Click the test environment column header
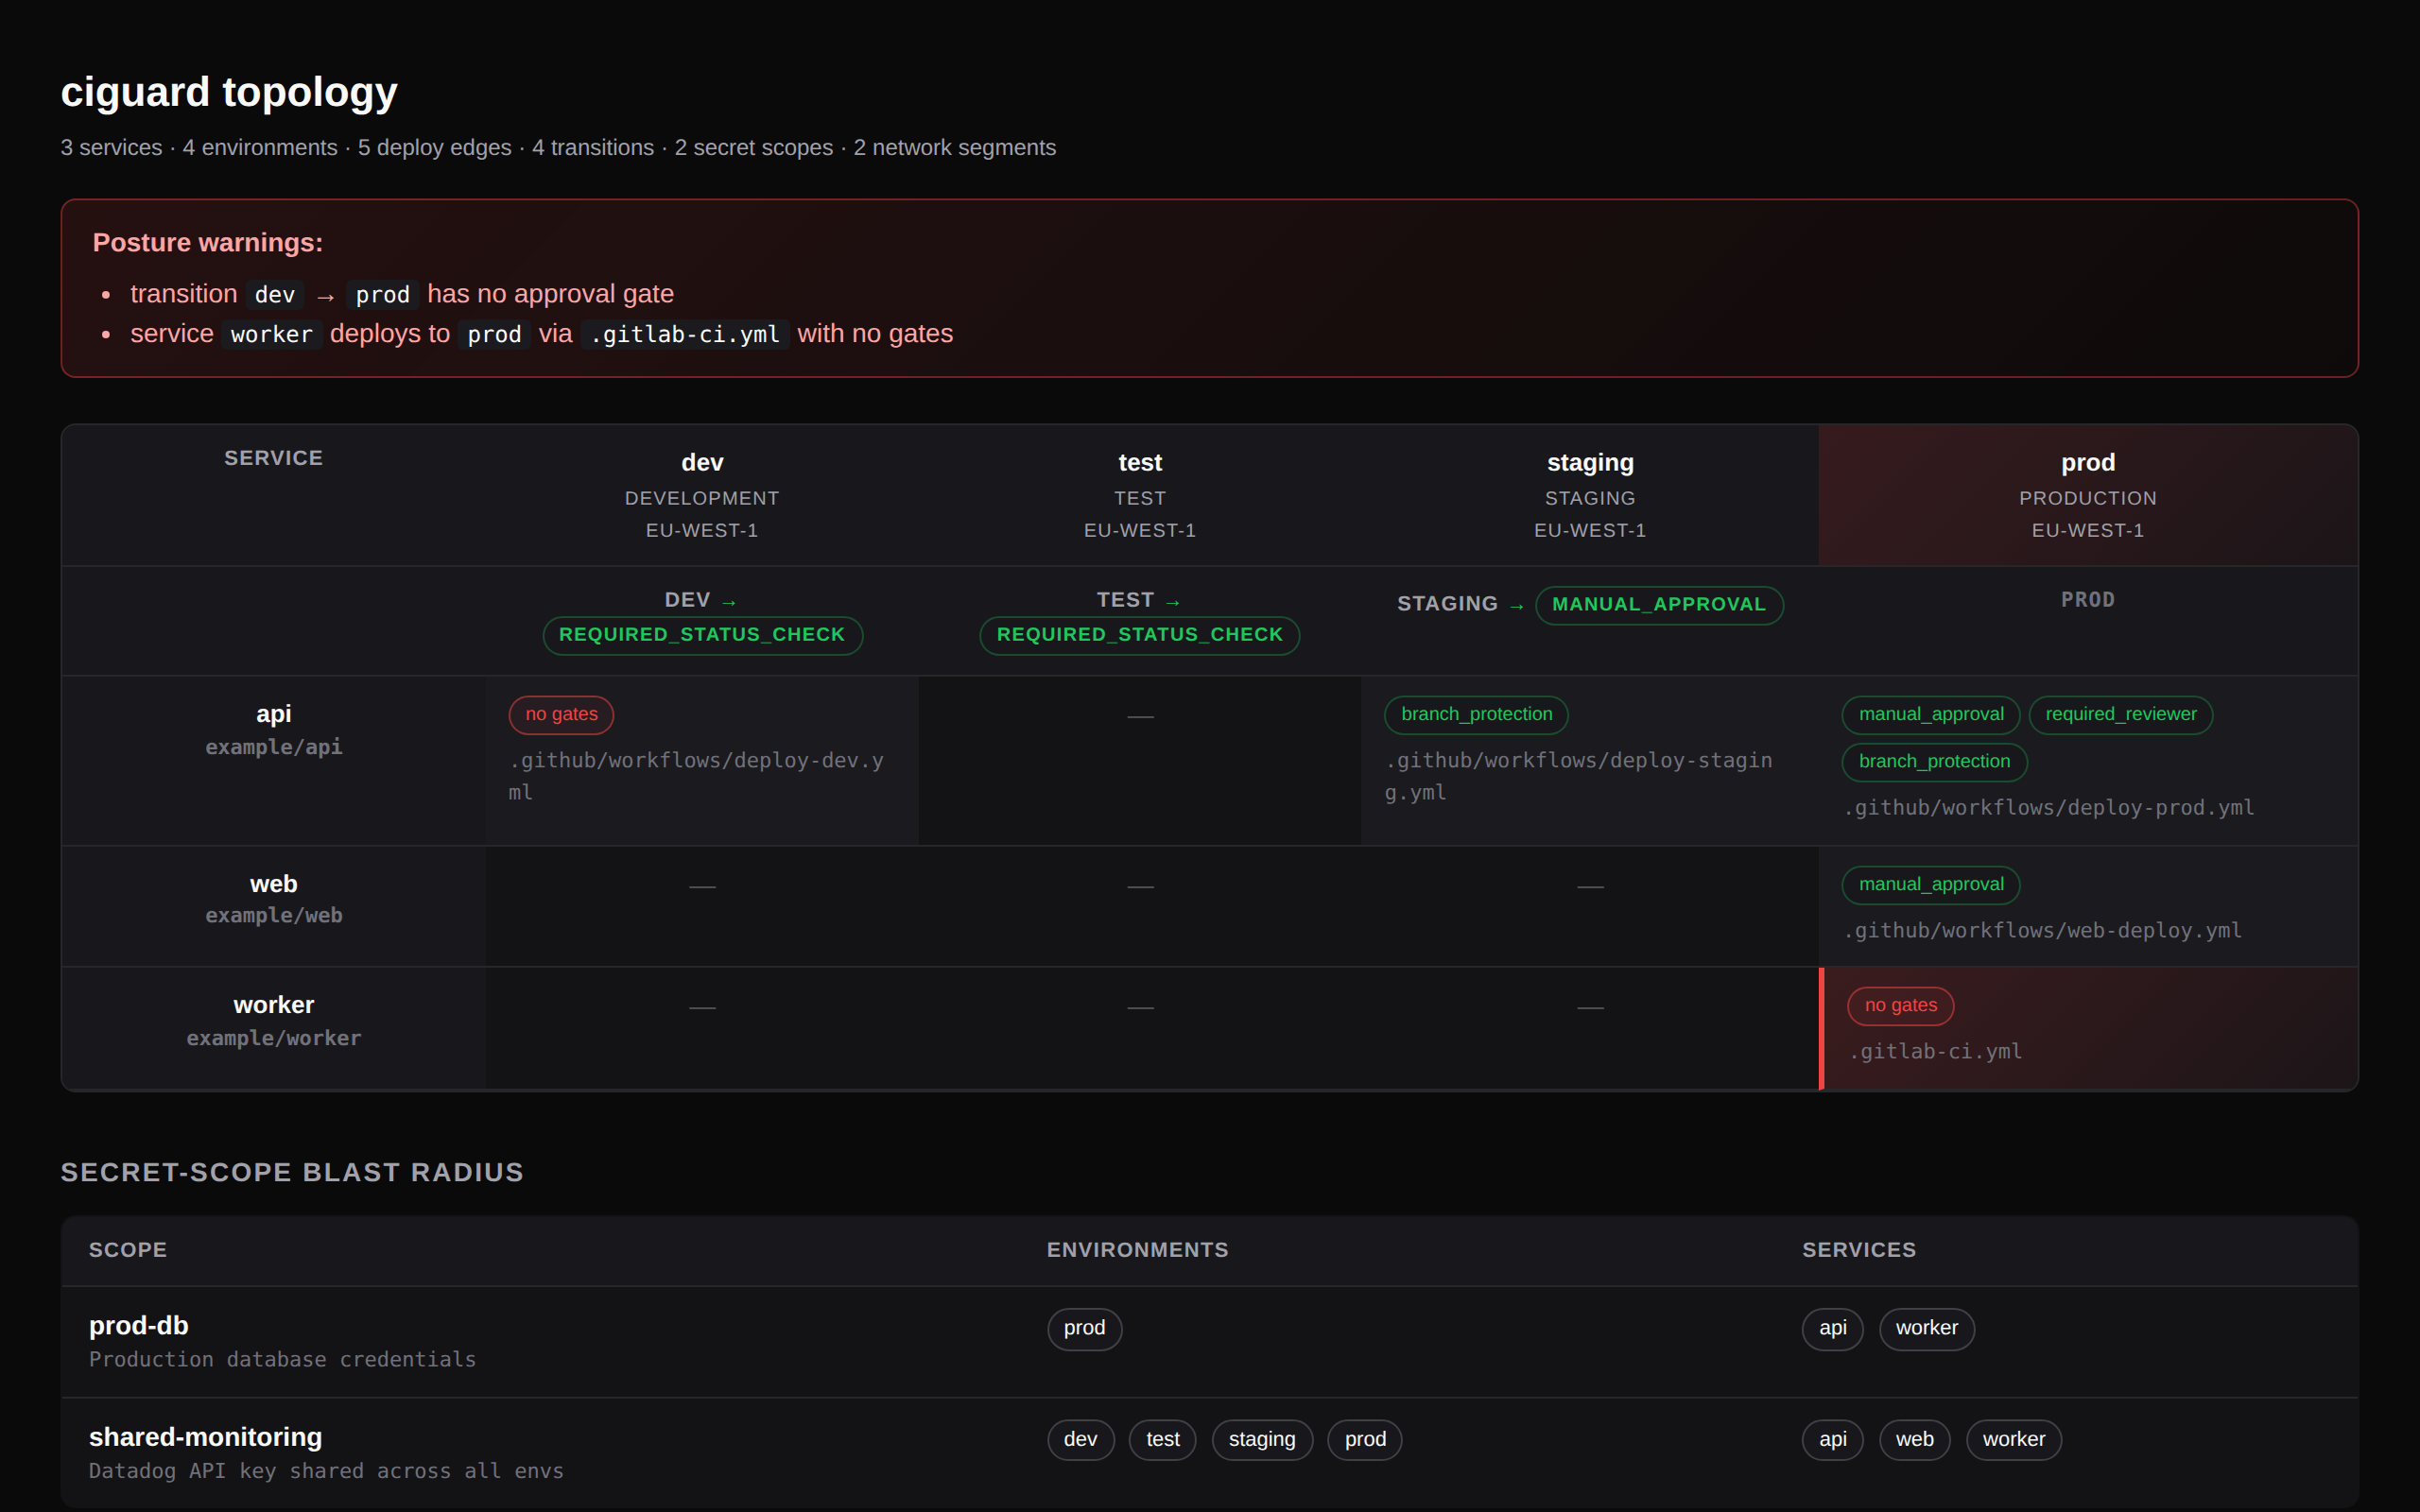This screenshot has height=1512, width=2420. [x=1140, y=495]
